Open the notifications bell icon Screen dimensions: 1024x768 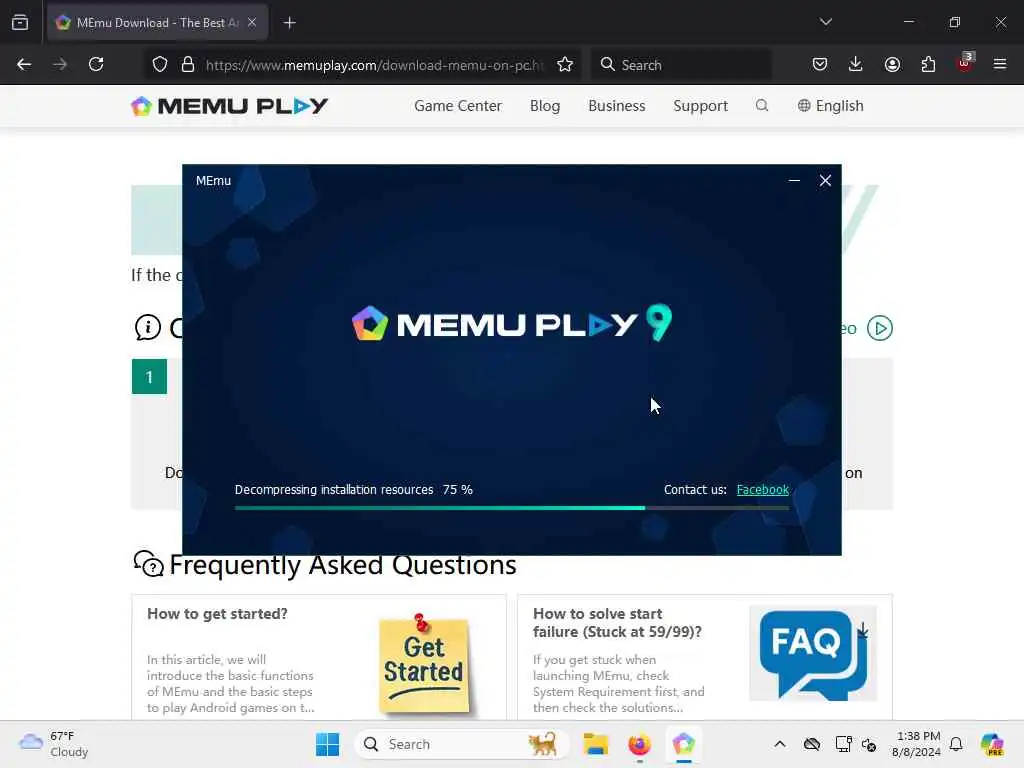(x=956, y=744)
